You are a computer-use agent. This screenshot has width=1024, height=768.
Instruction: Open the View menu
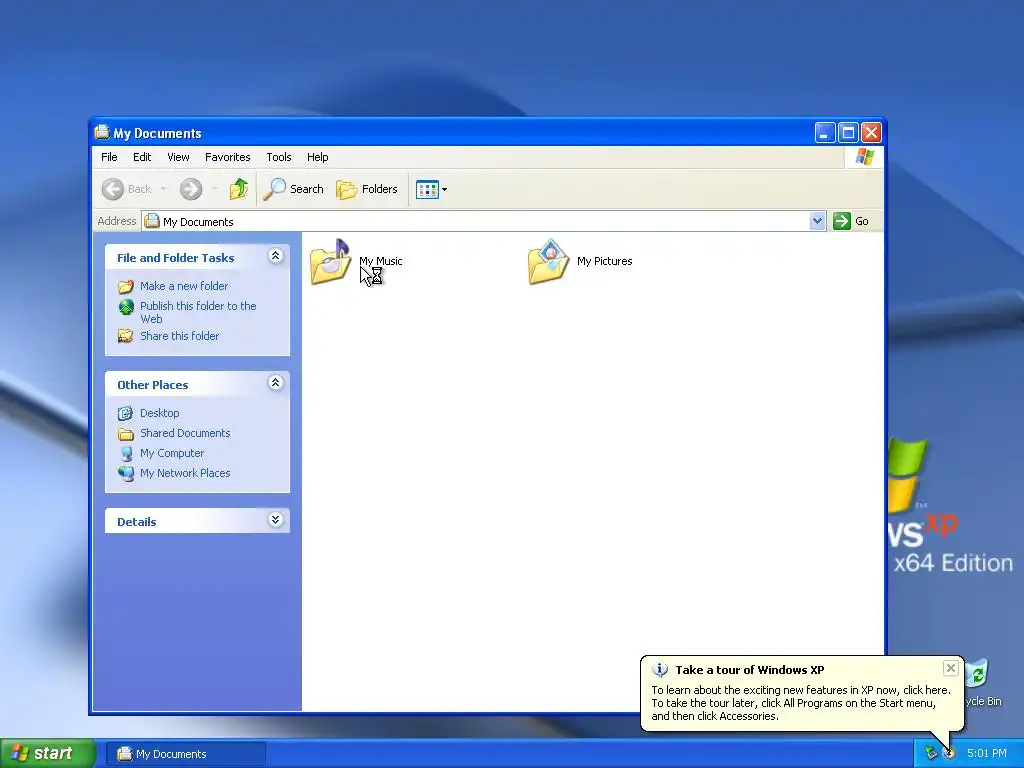[178, 157]
